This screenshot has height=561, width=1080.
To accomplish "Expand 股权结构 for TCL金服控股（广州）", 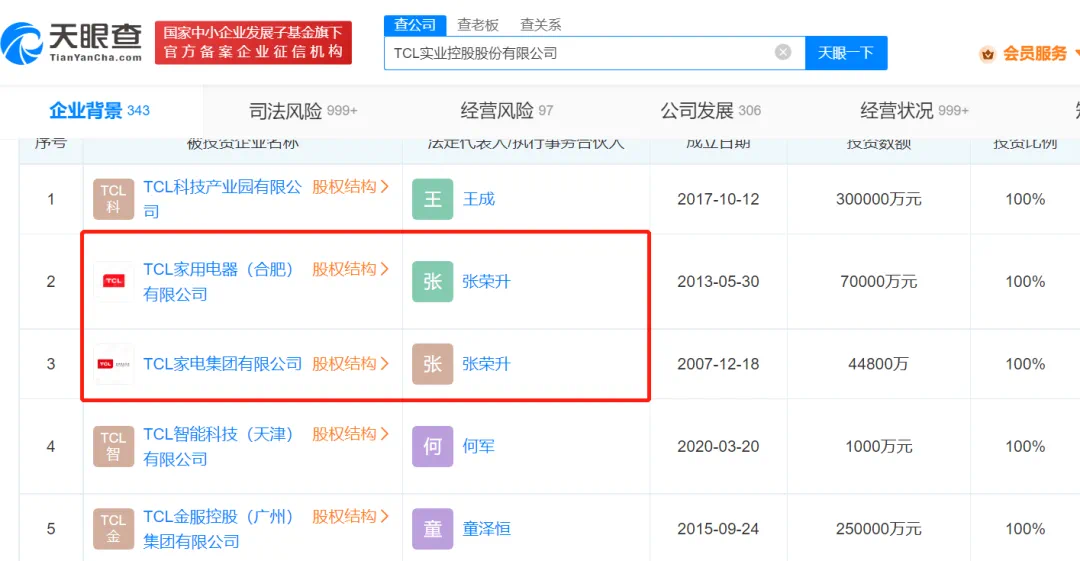I will tap(351, 516).
